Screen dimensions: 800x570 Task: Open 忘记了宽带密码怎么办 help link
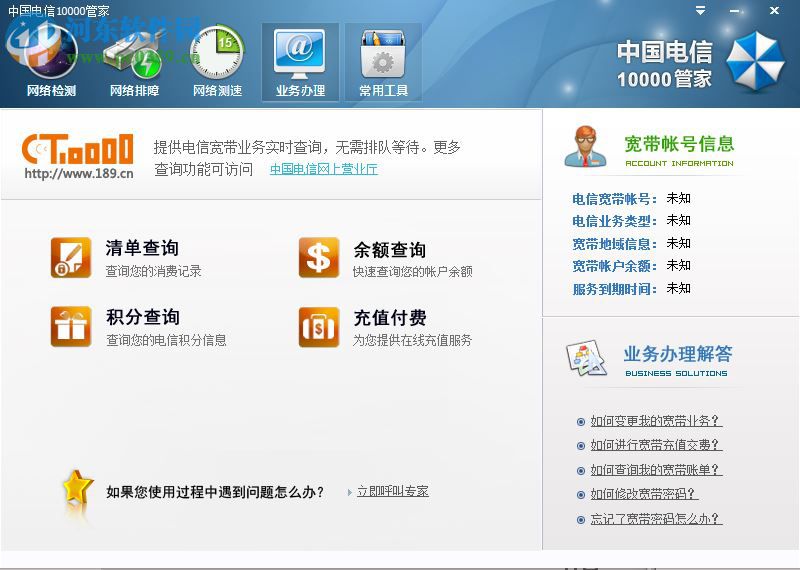656,519
